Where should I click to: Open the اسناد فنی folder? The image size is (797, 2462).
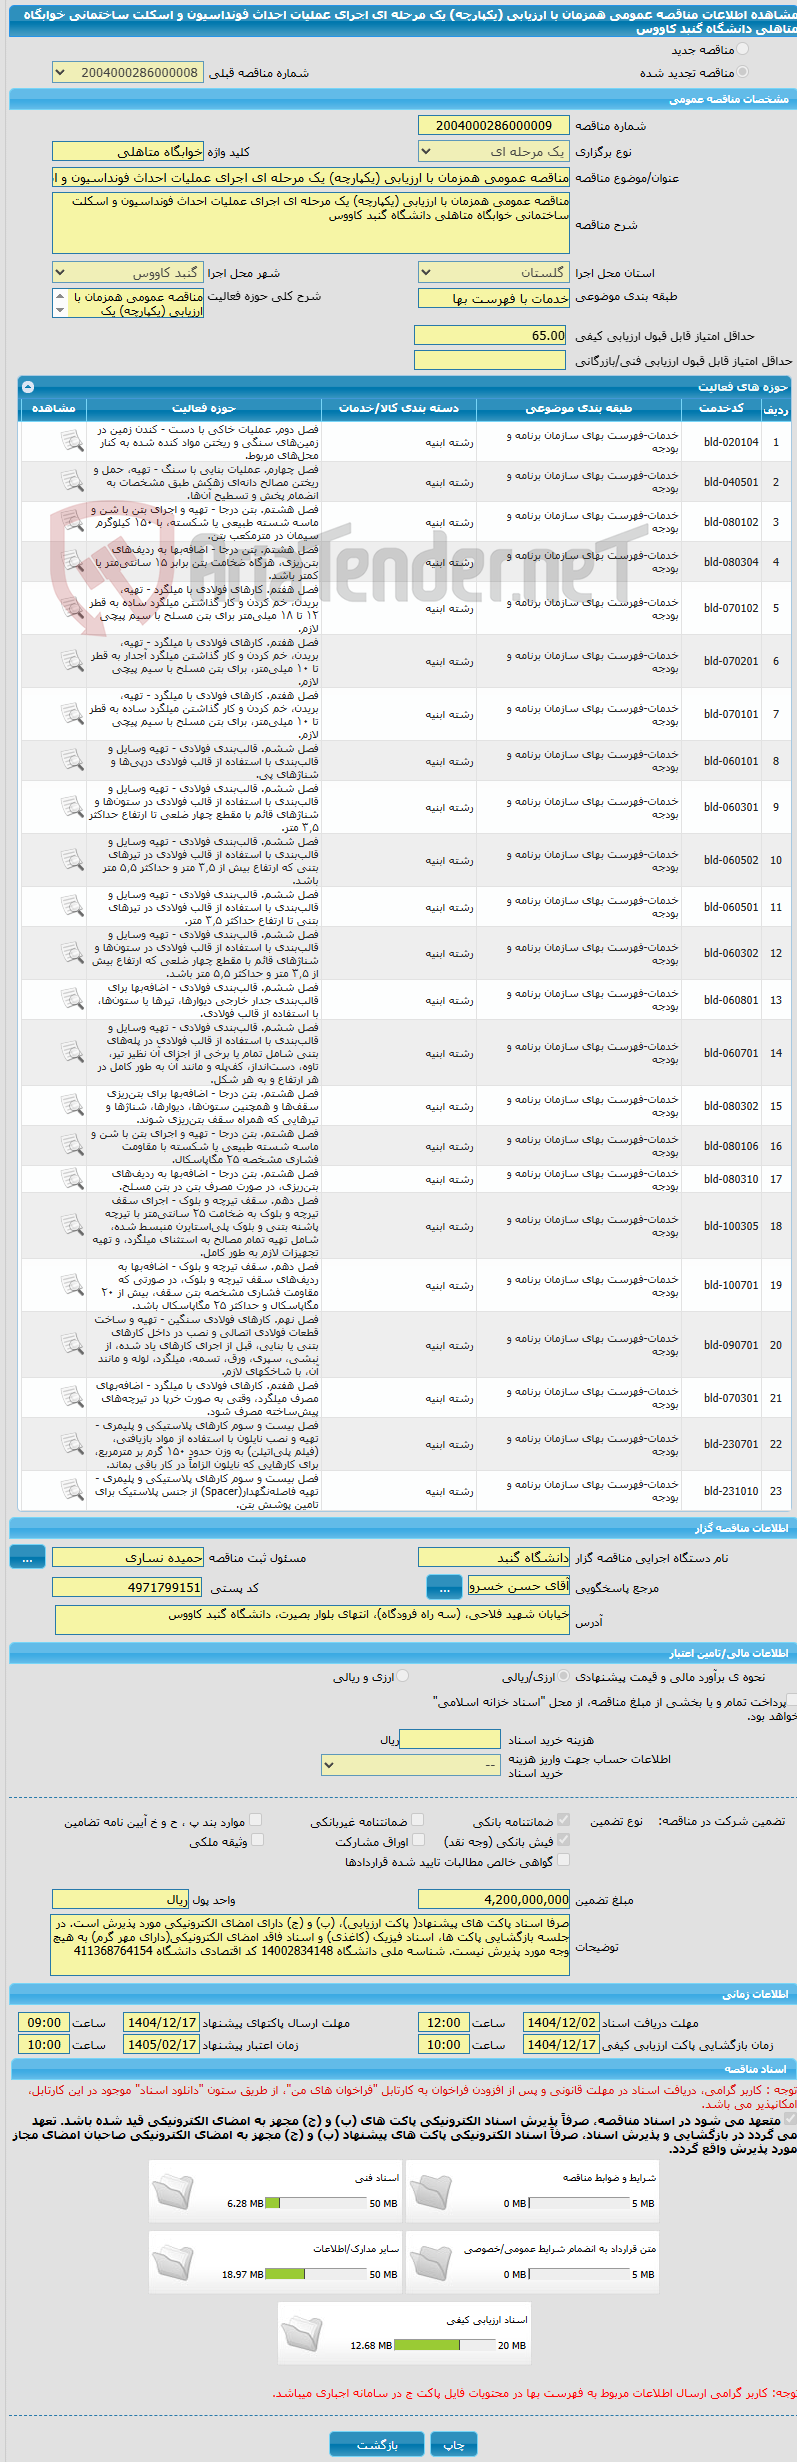coord(173,2191)
